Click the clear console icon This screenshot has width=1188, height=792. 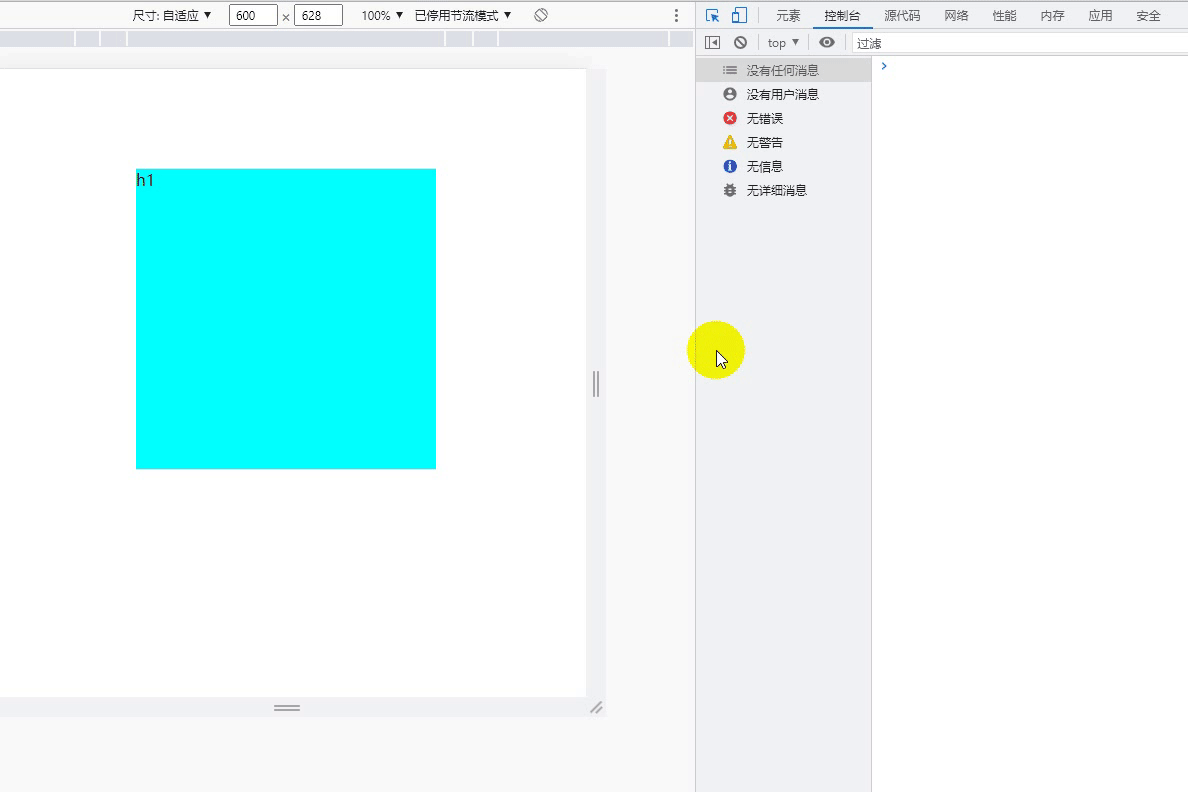[x=740, y=42]
